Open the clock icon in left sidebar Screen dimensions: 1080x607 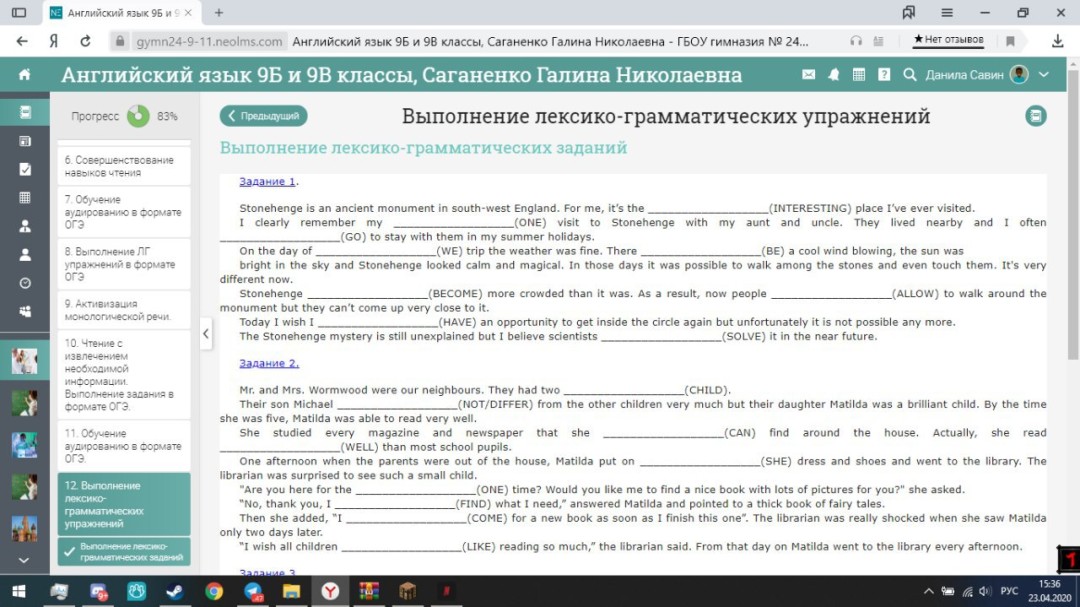[25, 283]
